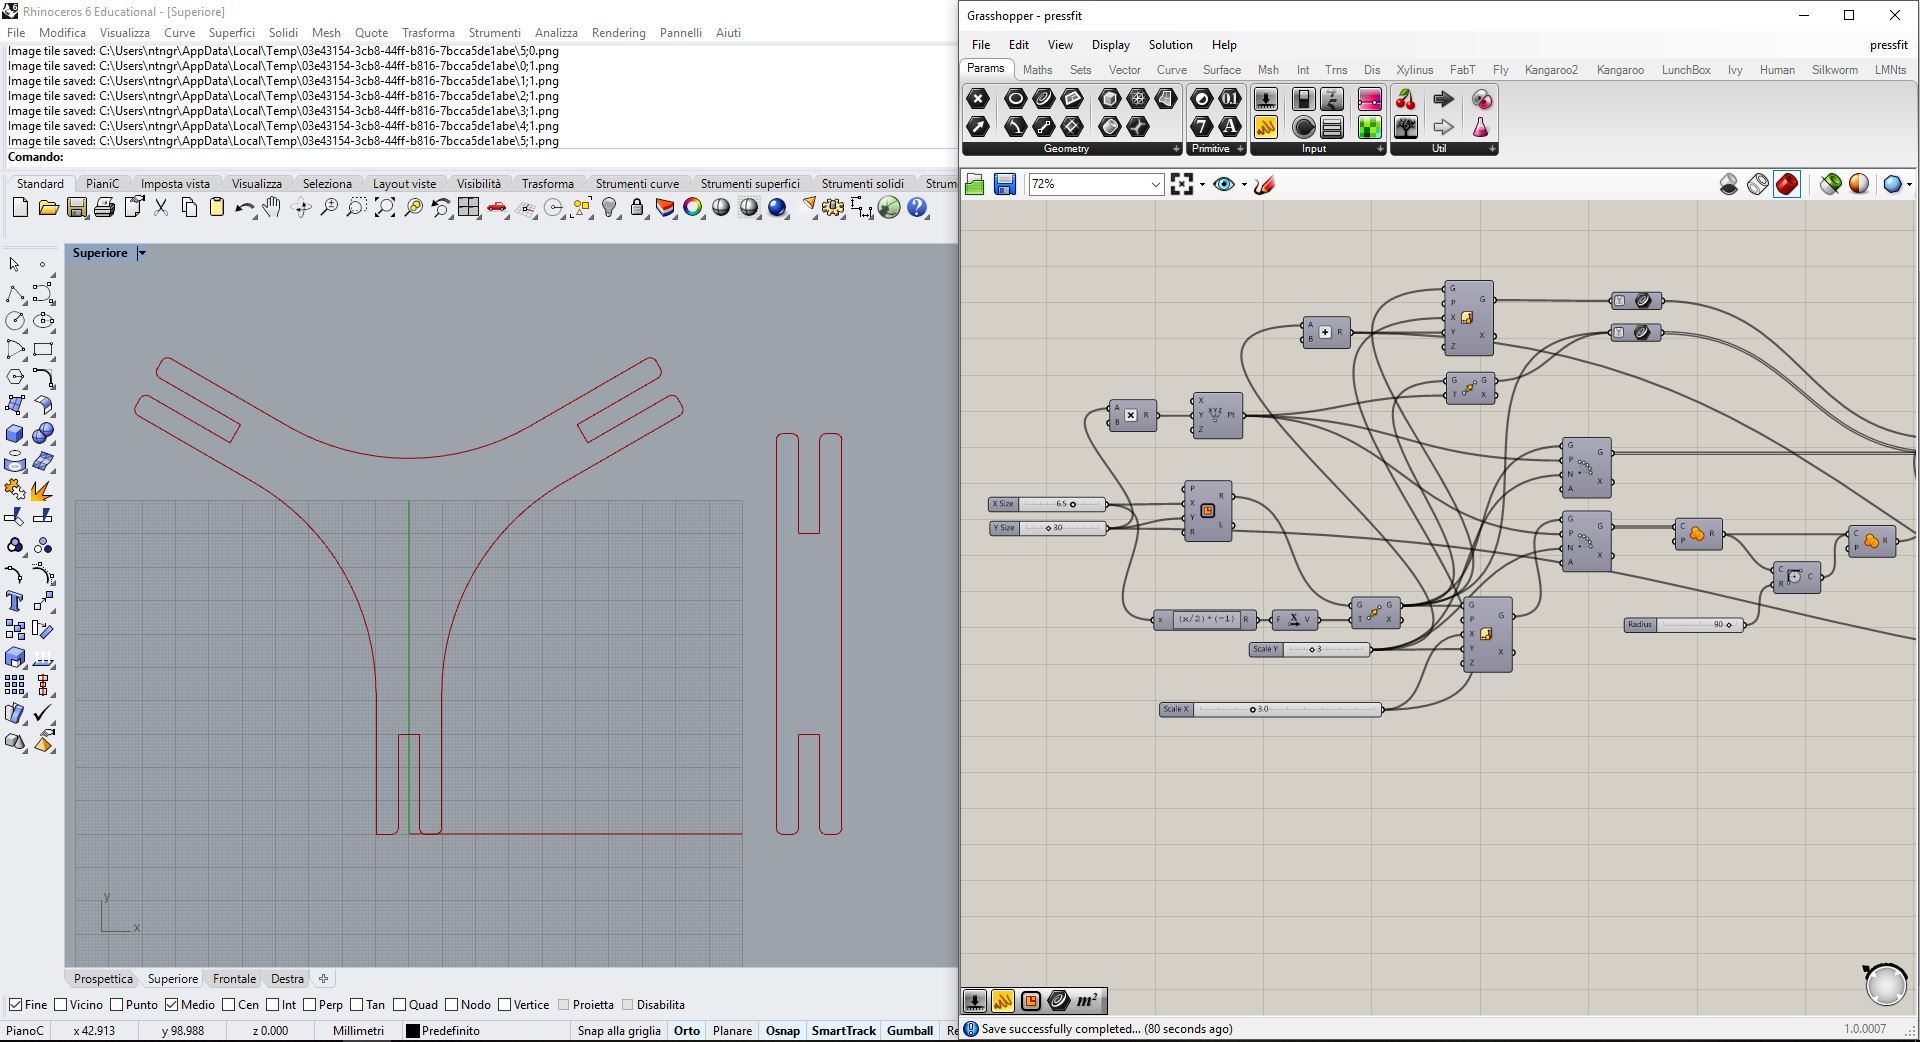The height and width of the screenshot is (1042, 1920).
Task: Toggle Orto mode in status bar
Action: click(x=687, y=1031)
